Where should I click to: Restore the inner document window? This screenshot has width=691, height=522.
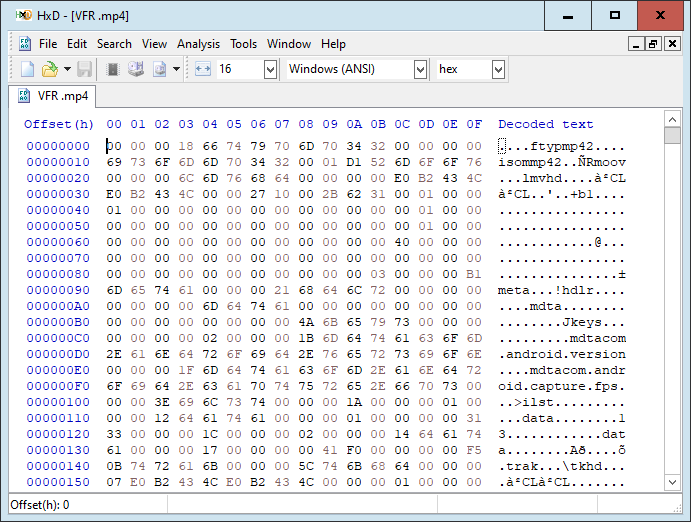(654, 44)
